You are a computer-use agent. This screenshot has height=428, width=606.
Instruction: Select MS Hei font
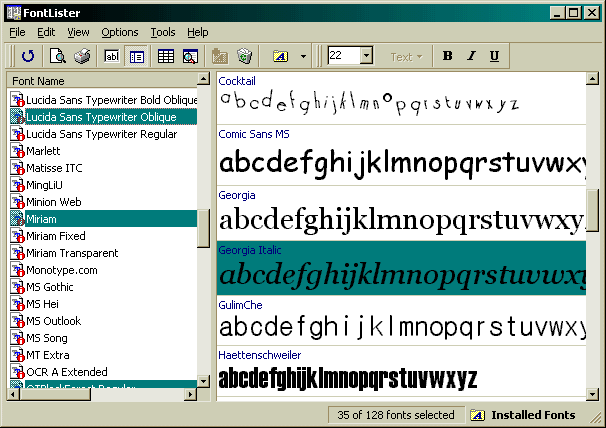(x=43, y=304)
